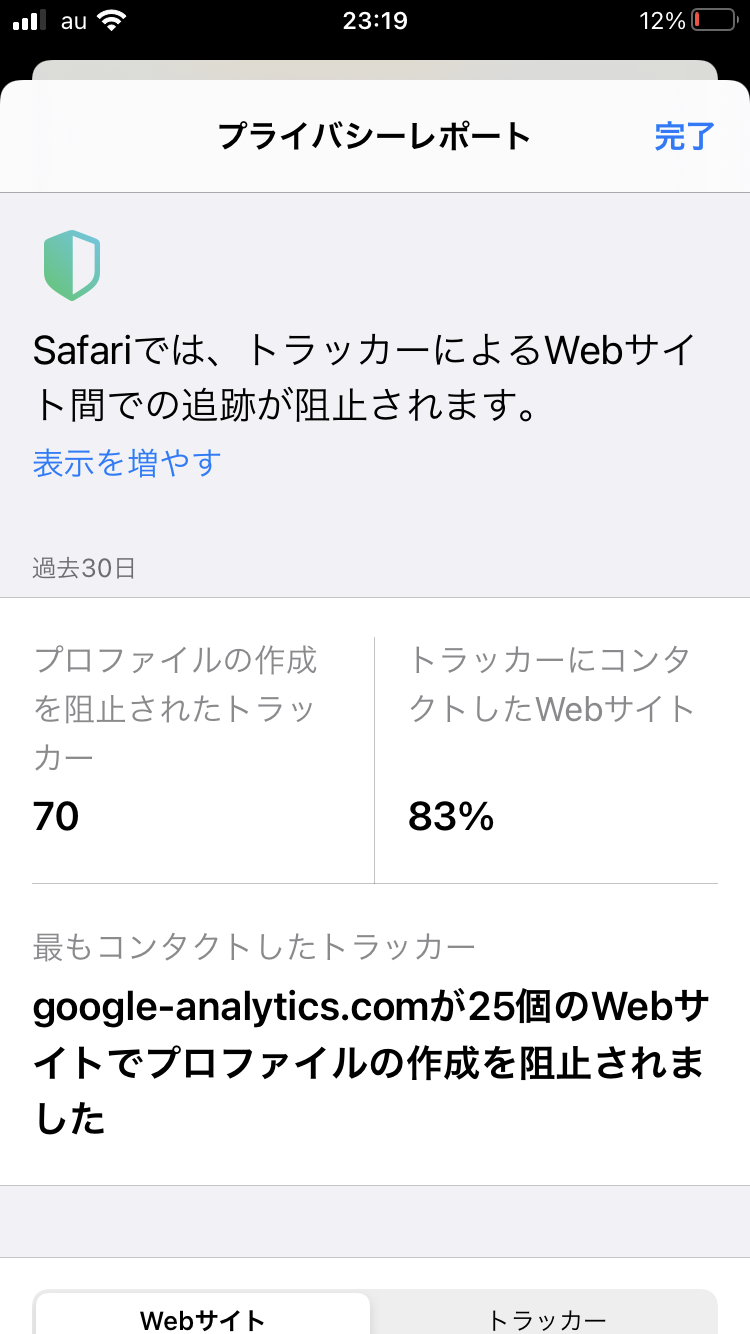Tap the green privacy shield icon
Image resolution: width=750 pixels, height=1334 pixels.
point(72,265)
